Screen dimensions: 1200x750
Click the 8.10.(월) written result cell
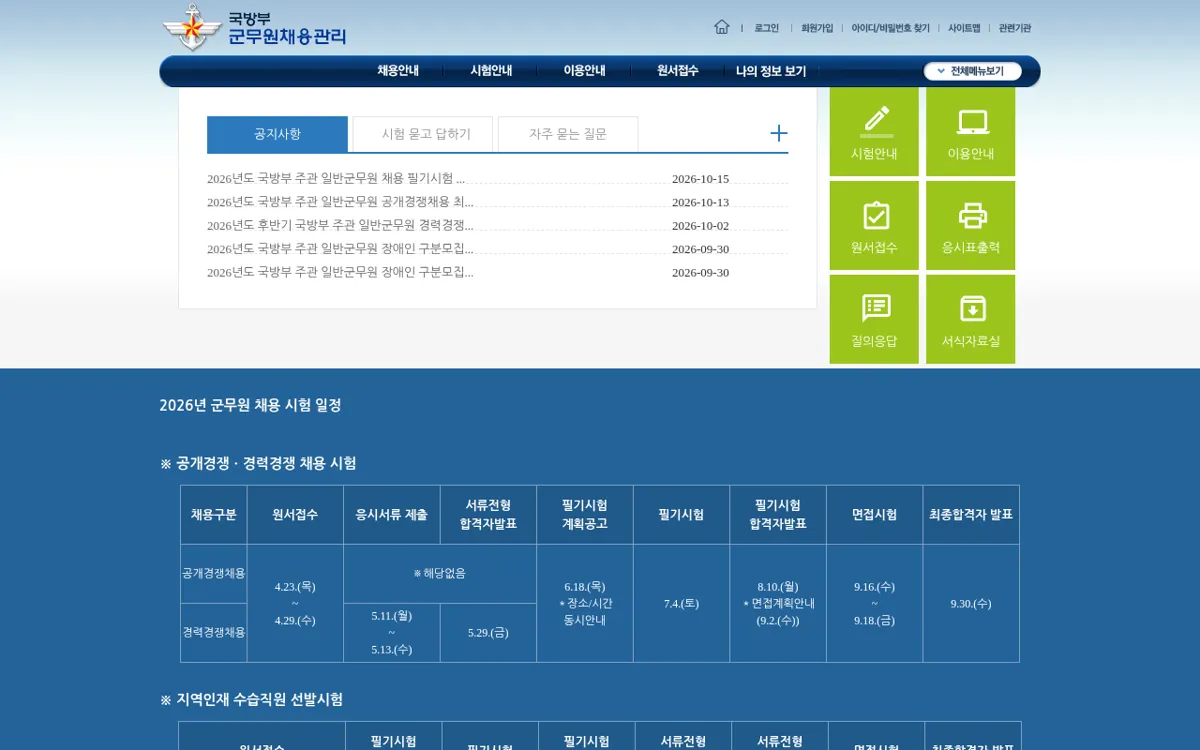pyautogui.click(x=778, y=603)
